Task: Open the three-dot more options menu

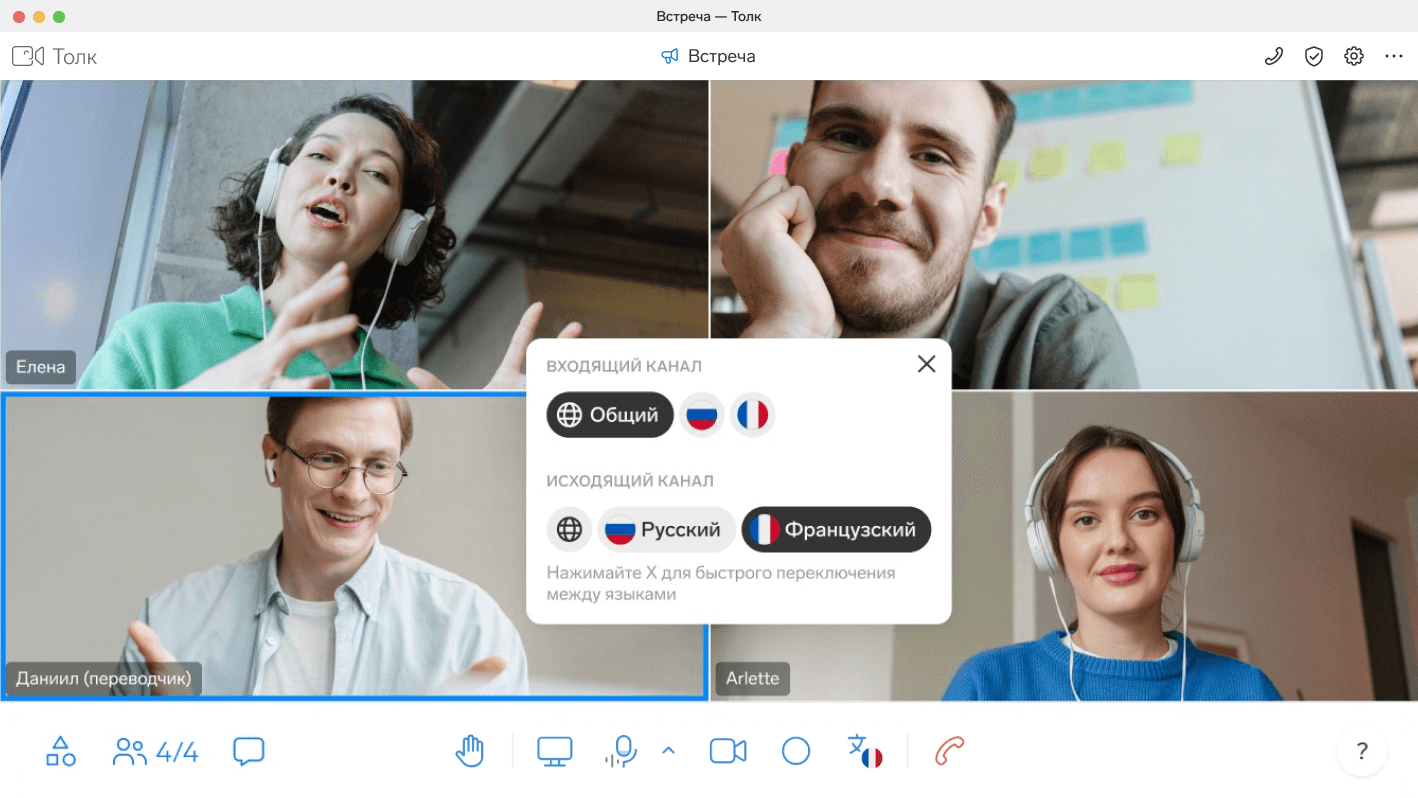Action: click(x=1394, y=57)
